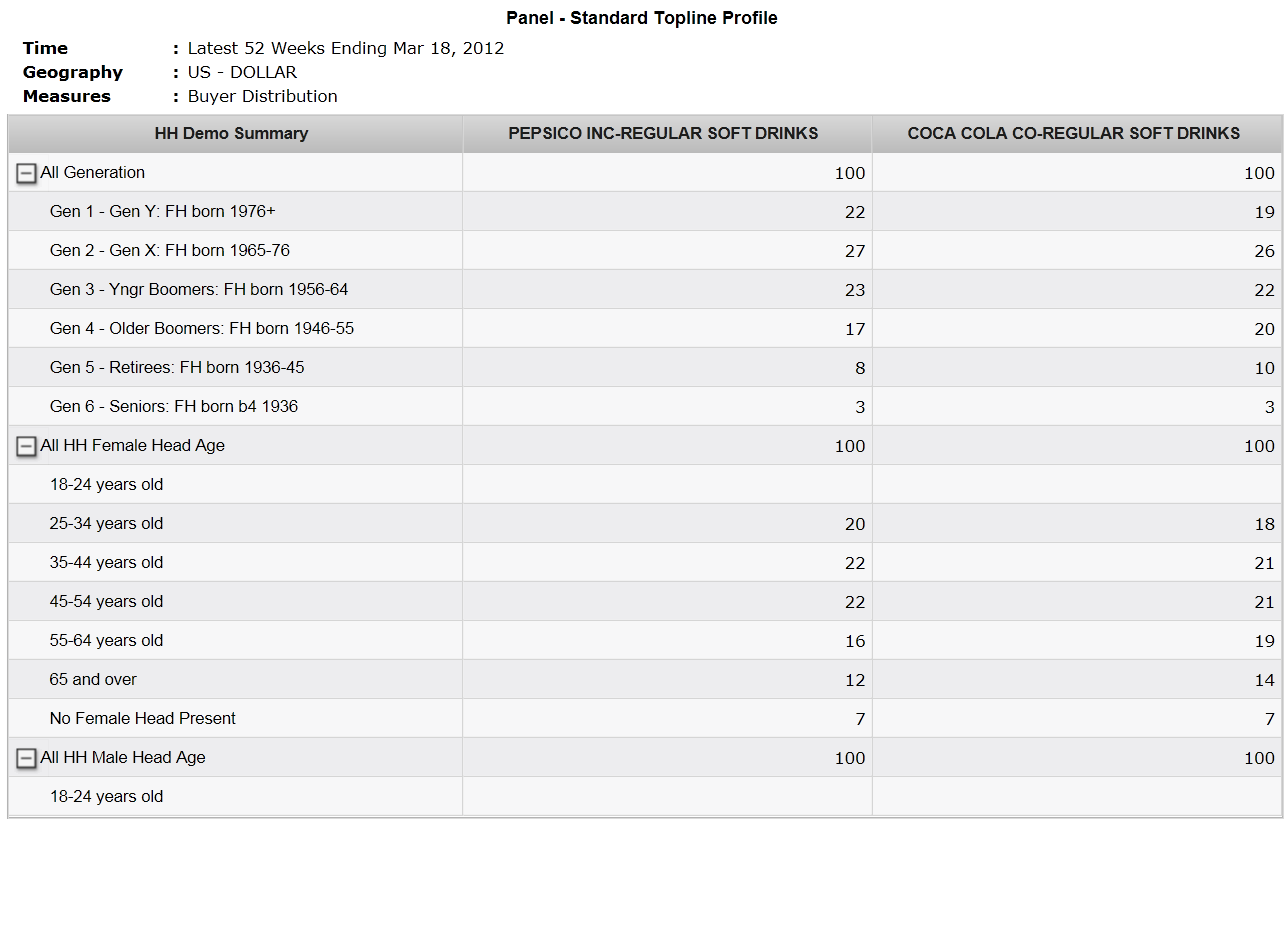Select 25-34 years old row
1284x946 pixels.
[x=645, y=523]
